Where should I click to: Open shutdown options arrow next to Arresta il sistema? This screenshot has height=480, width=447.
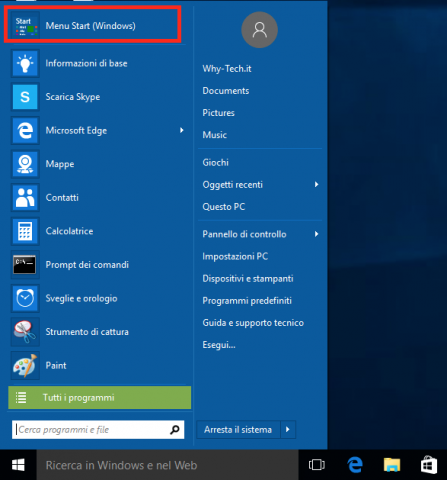click(x=288, y=430)
